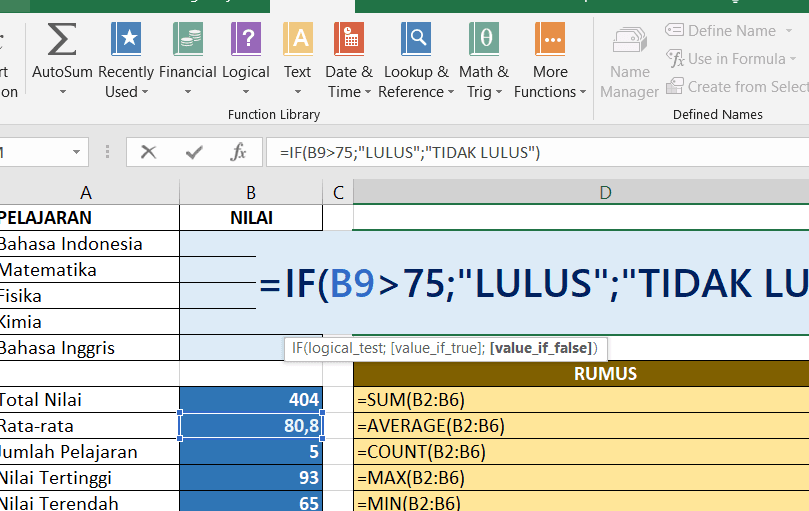Screen dimensions: 809x511
Task: Open the More Functions icon
Action: [550, 39]
